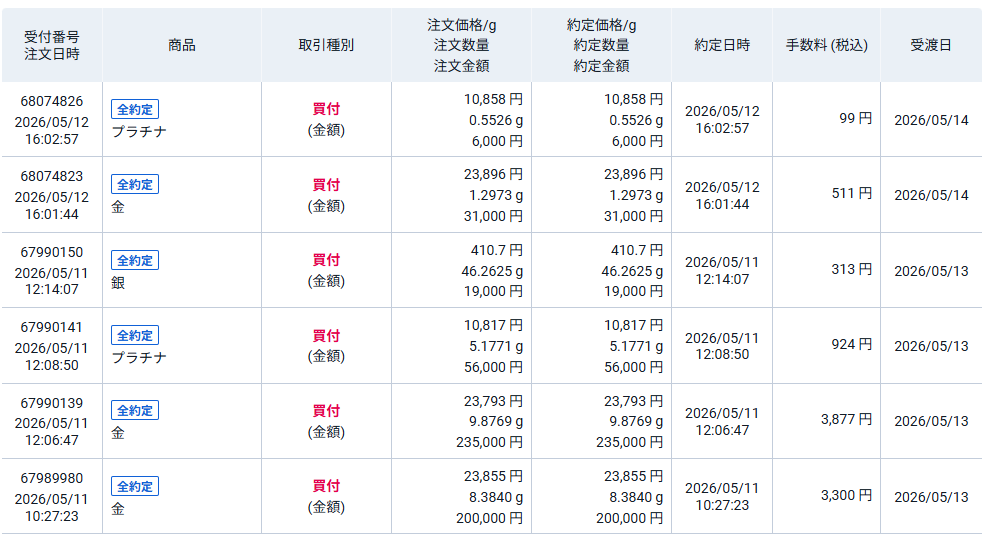Click order number 67989980

click(52, 478)
